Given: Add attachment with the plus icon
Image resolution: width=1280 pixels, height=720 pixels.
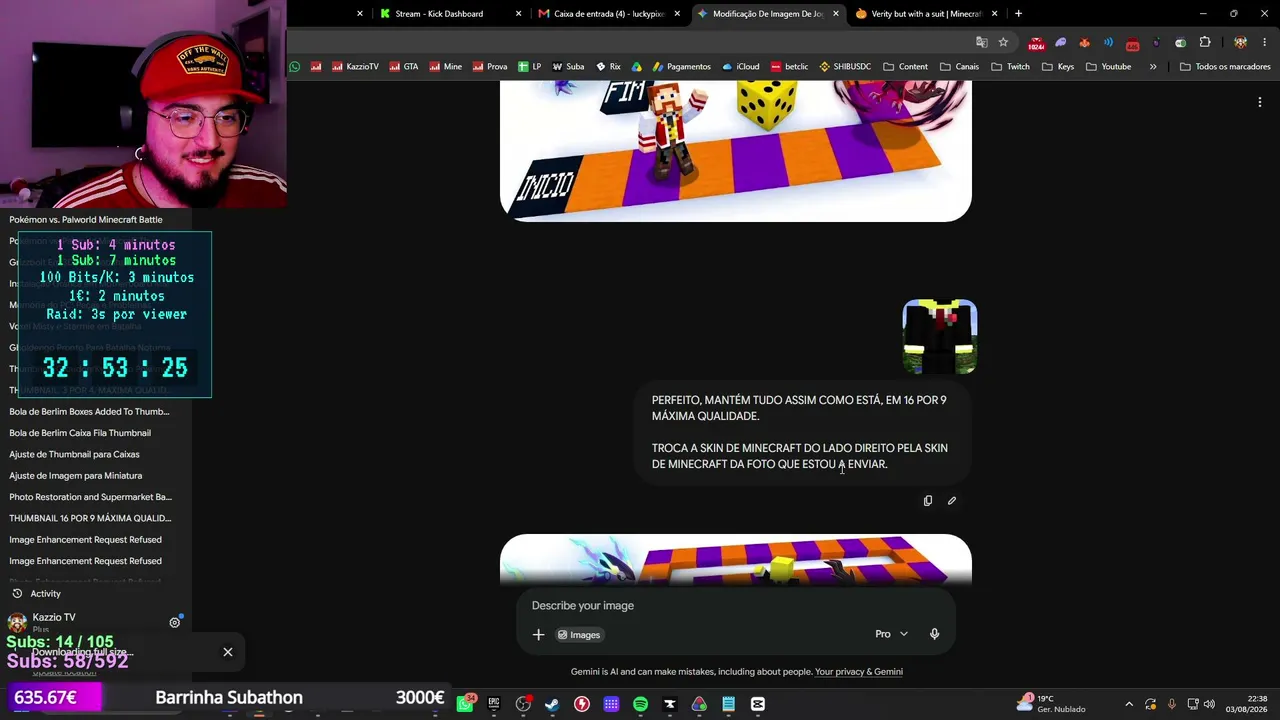Looking at the screenshot, I should click(538, 634).
